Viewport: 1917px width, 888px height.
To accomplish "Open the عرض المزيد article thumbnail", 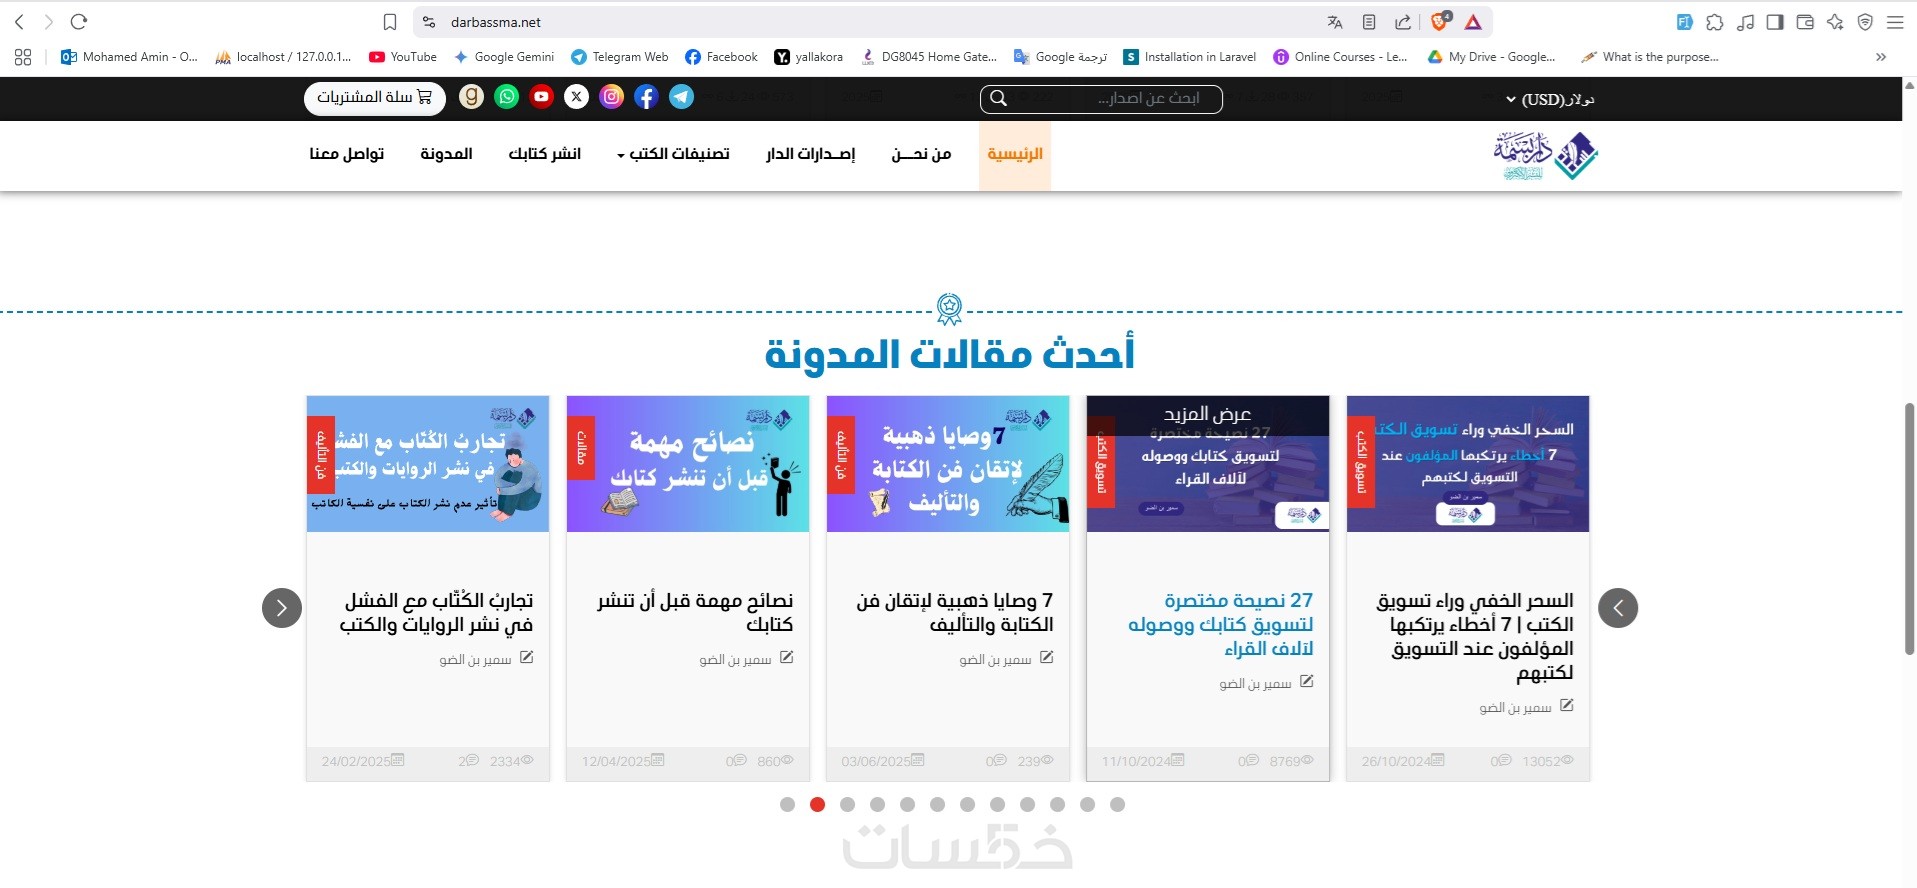I will [1208, 464].
